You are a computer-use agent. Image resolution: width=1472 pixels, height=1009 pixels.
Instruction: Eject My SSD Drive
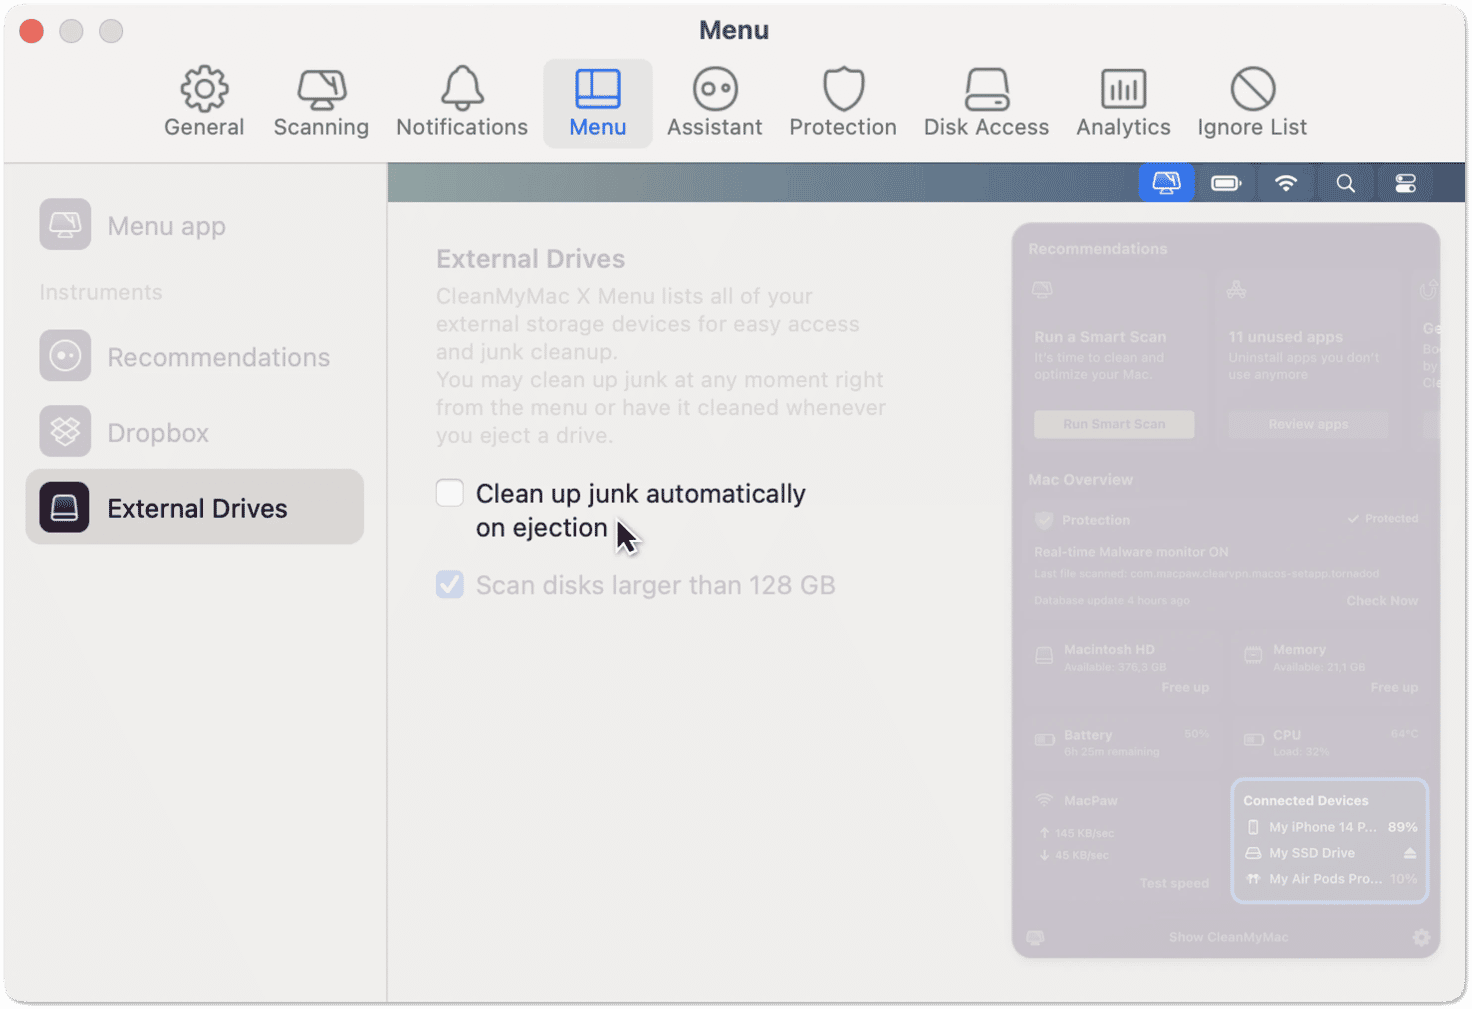pos(1410,853)
